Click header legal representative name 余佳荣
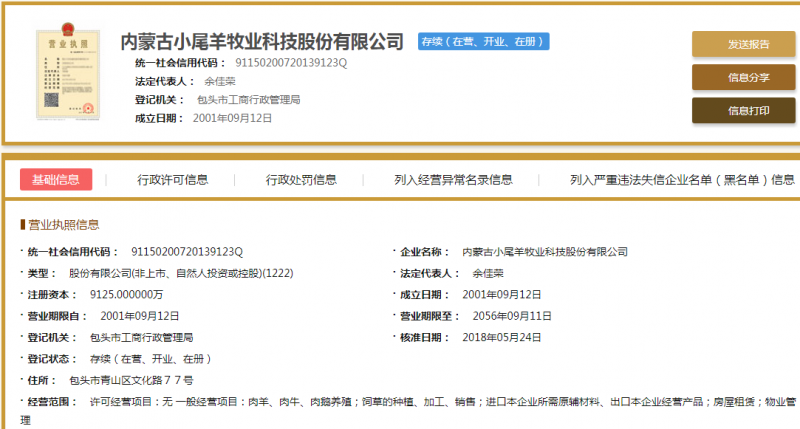The height and width of the screenshot is (429, 800). click(220, 81)
